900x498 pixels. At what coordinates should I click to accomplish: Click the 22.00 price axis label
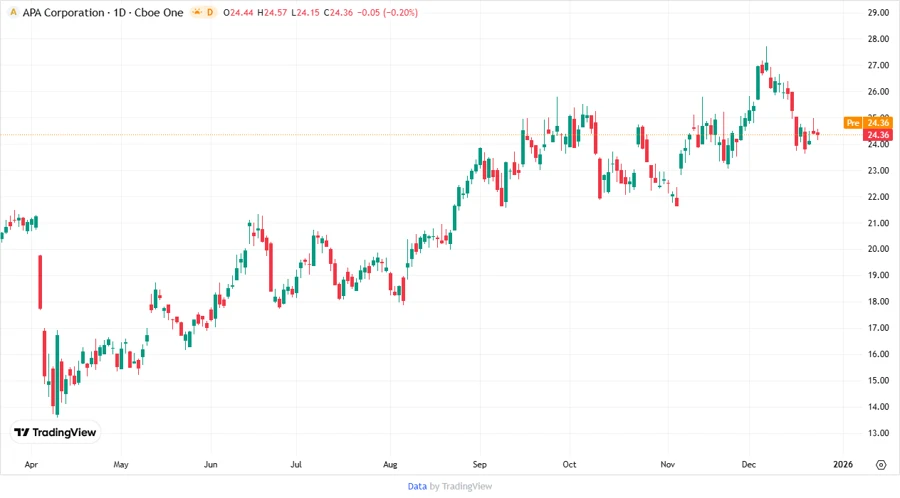[x=878, y=197]
